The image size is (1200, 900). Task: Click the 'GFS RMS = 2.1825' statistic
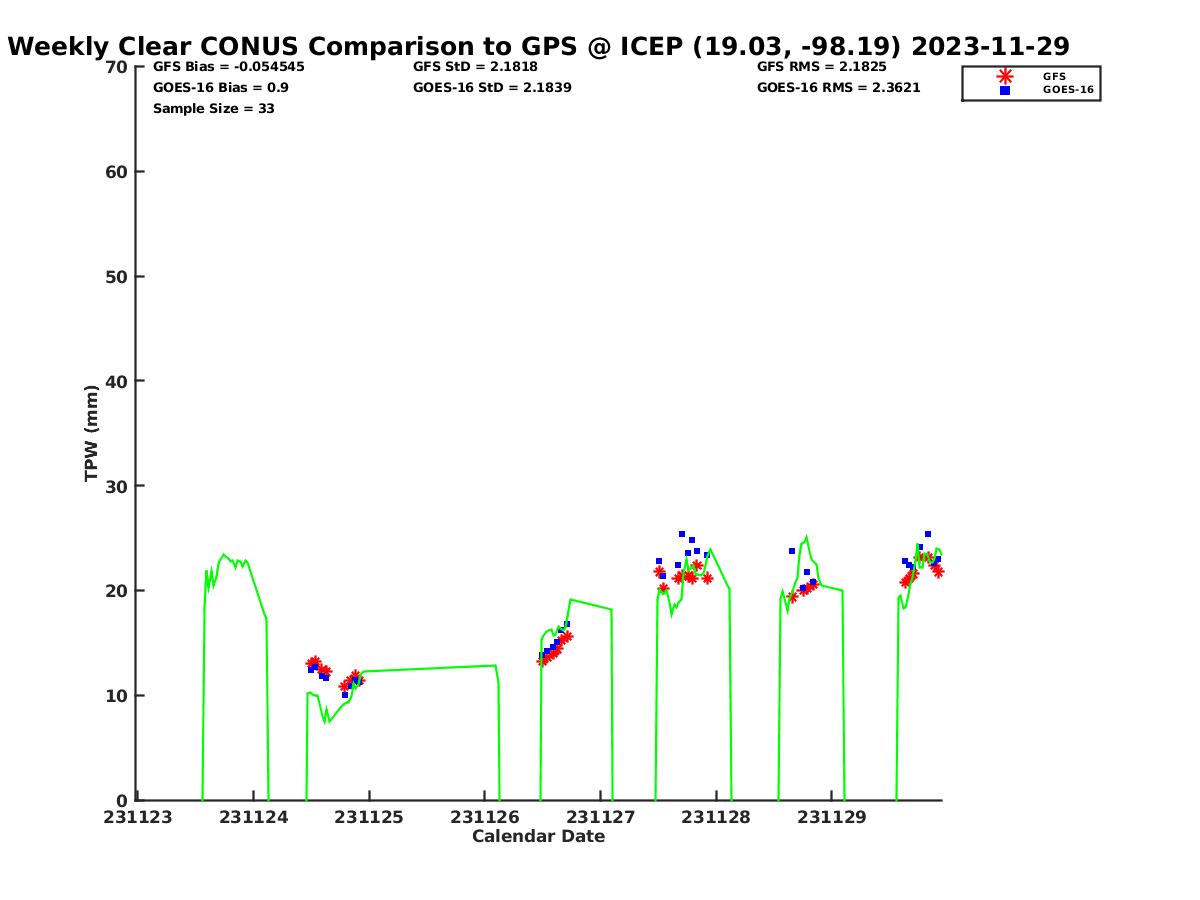tap(822, 67)
